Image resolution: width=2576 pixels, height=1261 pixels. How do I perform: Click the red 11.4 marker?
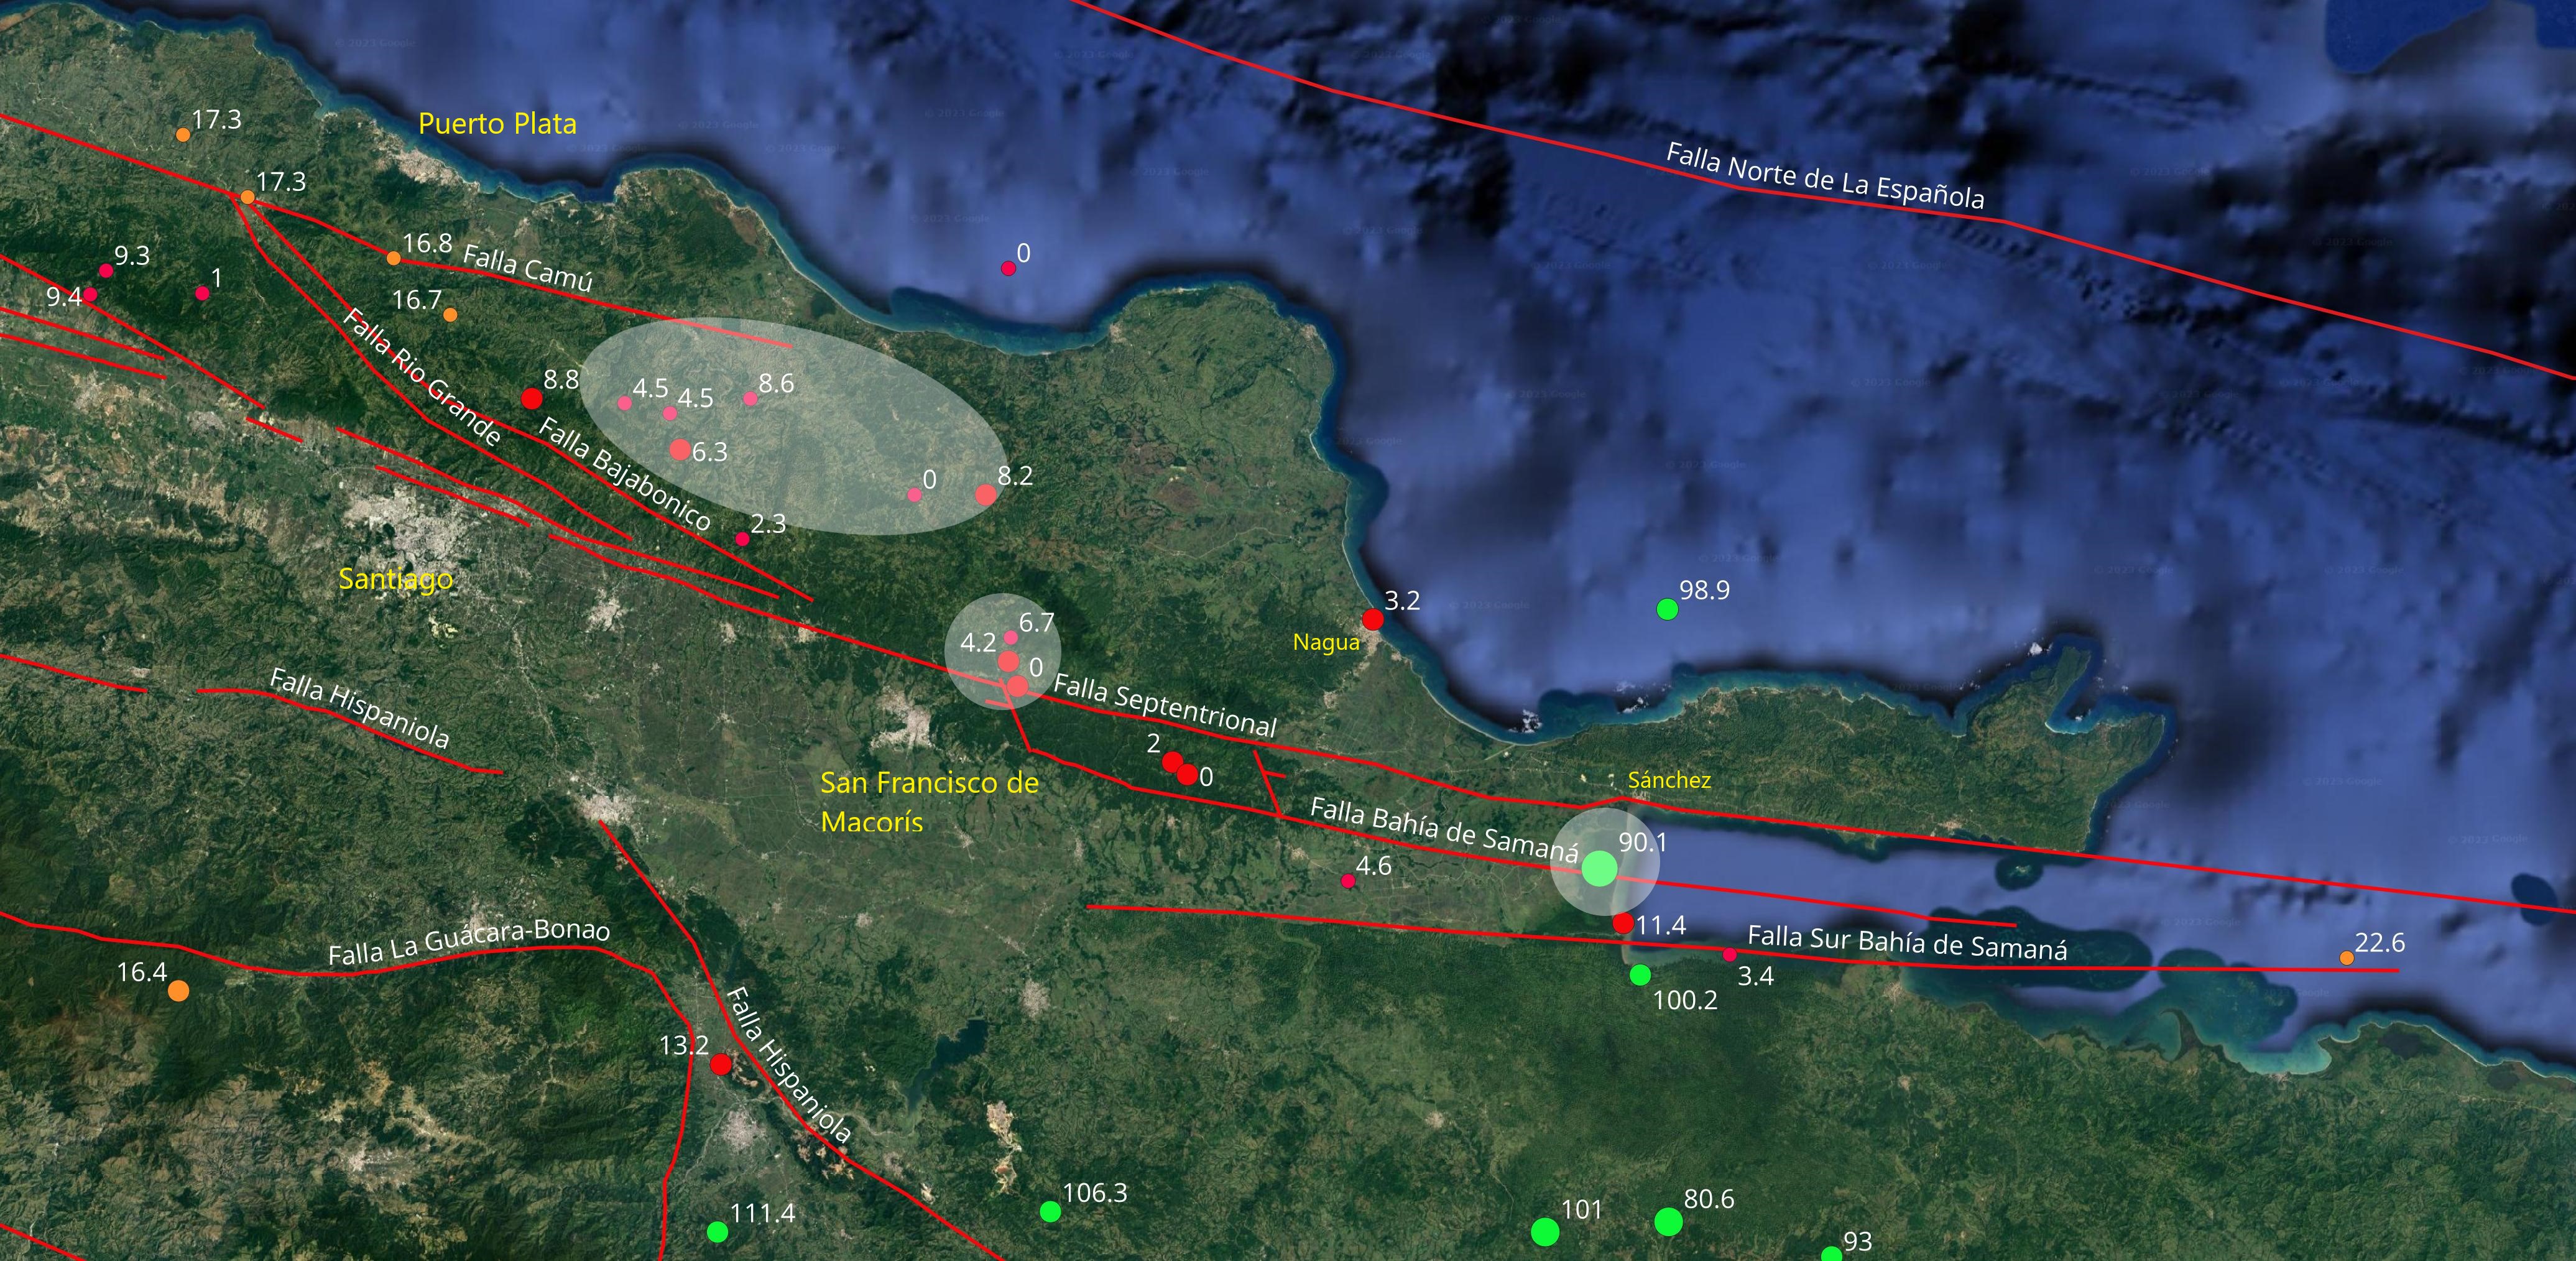tap(1623, 923)
